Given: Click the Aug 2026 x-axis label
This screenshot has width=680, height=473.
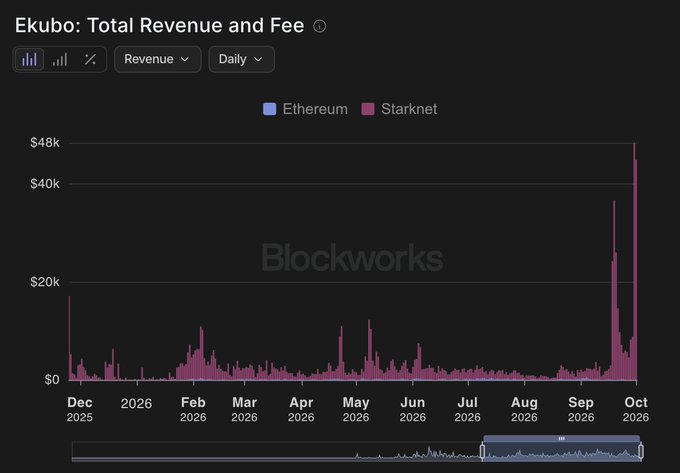Looking at the screenshot, I should point(524,409).
